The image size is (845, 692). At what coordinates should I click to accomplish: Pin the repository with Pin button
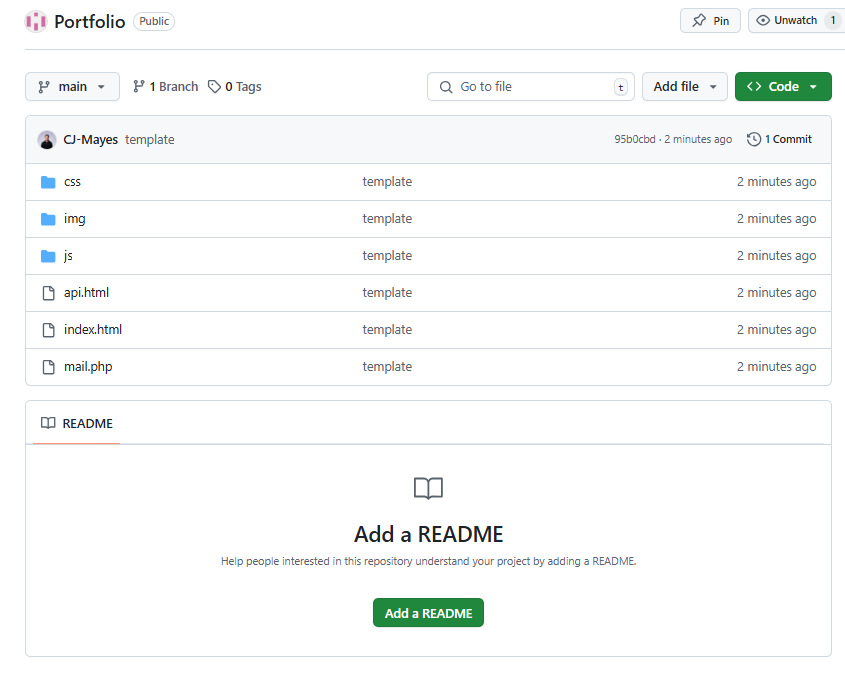click(710, 21)
